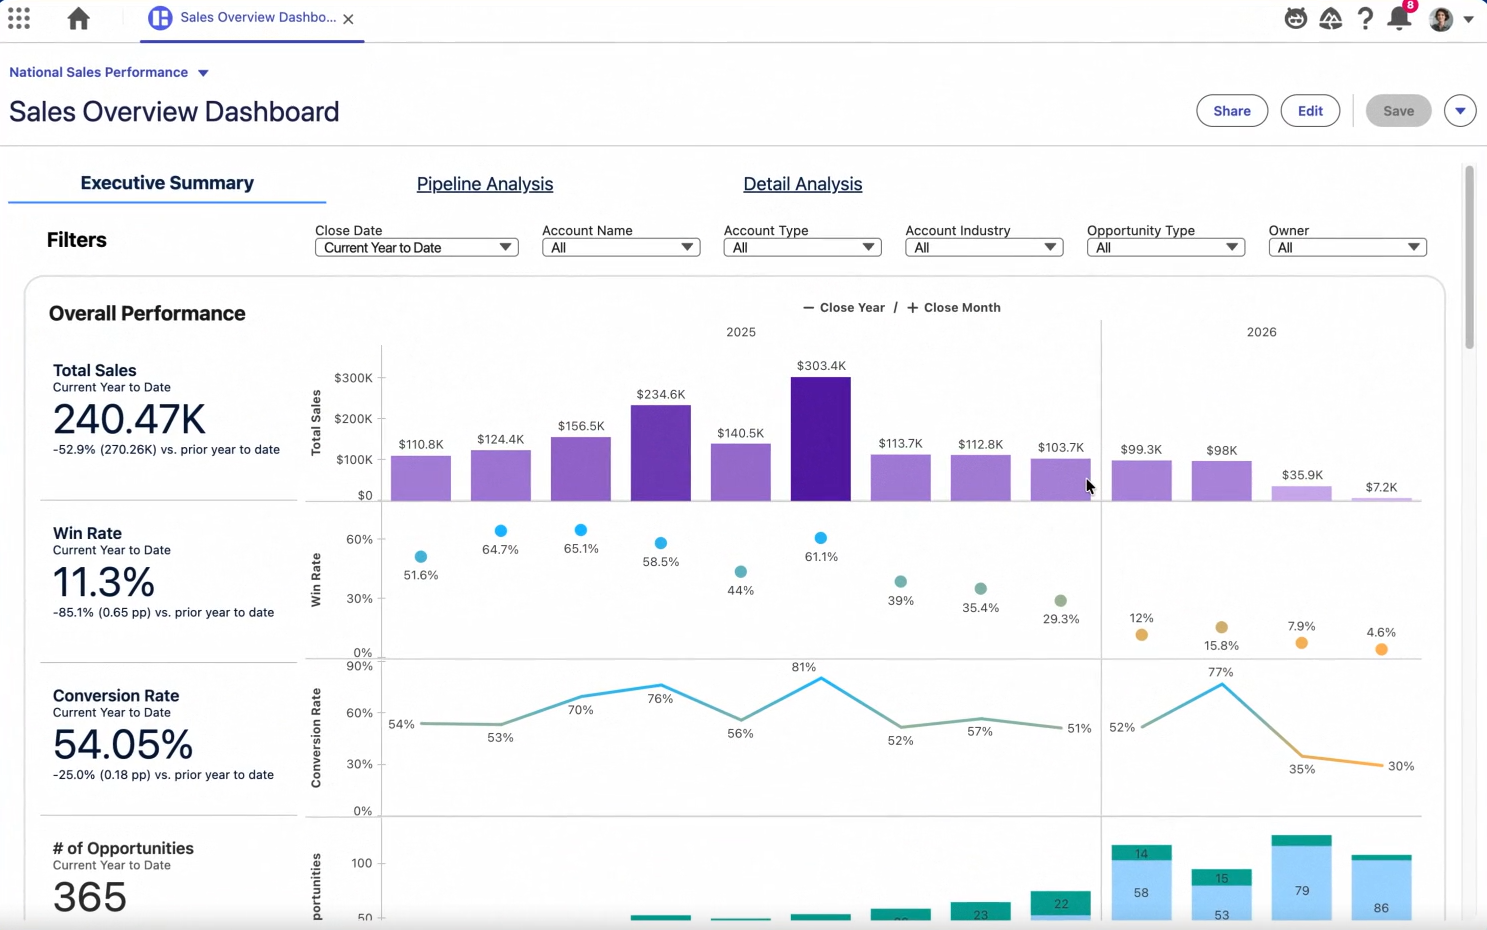Open the Account Industry filter dropdown
The image size is (1487, 930).
[x=984, y=248]
